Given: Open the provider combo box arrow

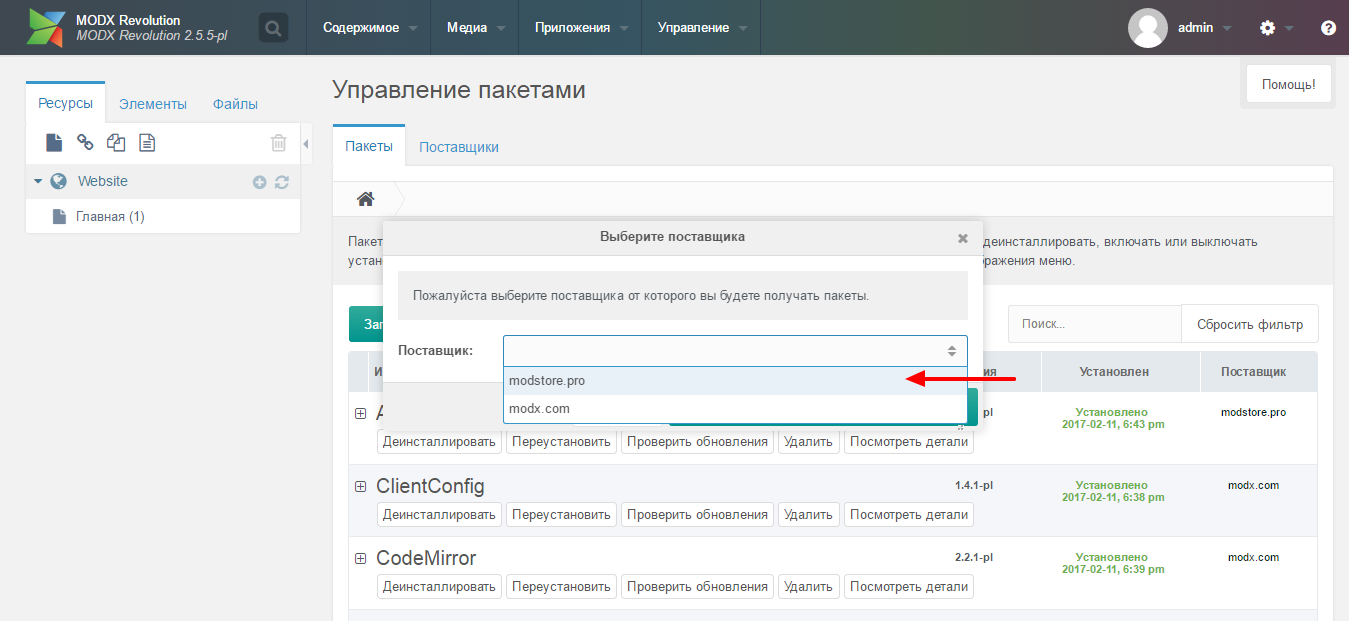Looking at the screenshot, I should 953,351.
